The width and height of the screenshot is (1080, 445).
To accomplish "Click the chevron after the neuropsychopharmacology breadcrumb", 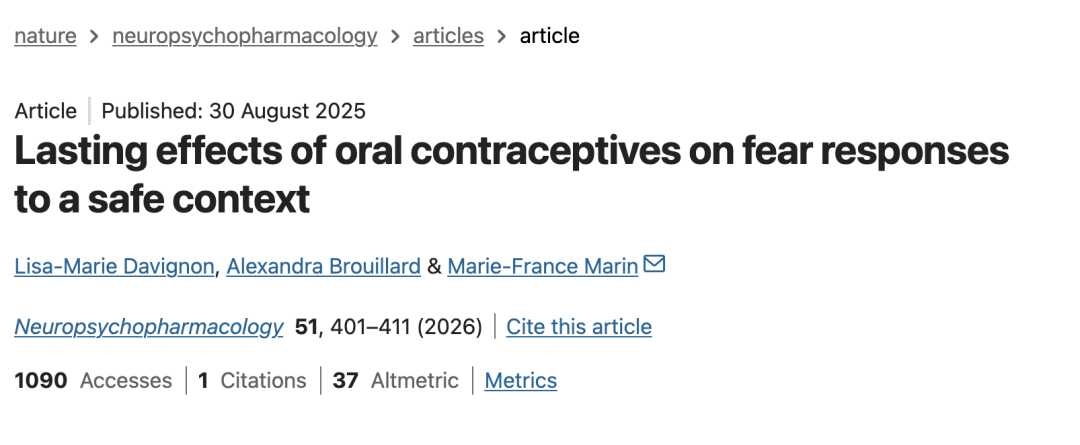I will [395, 37].
